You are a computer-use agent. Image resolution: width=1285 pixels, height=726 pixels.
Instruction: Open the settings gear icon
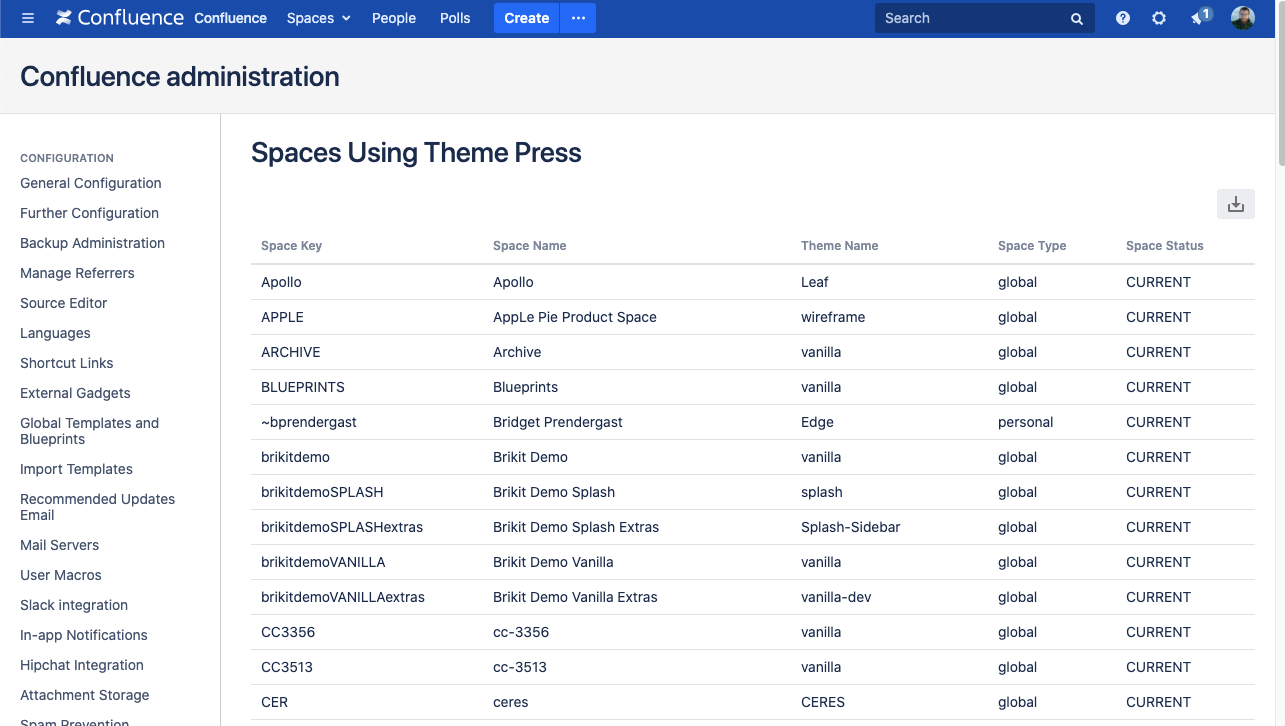coord(1159,18)
